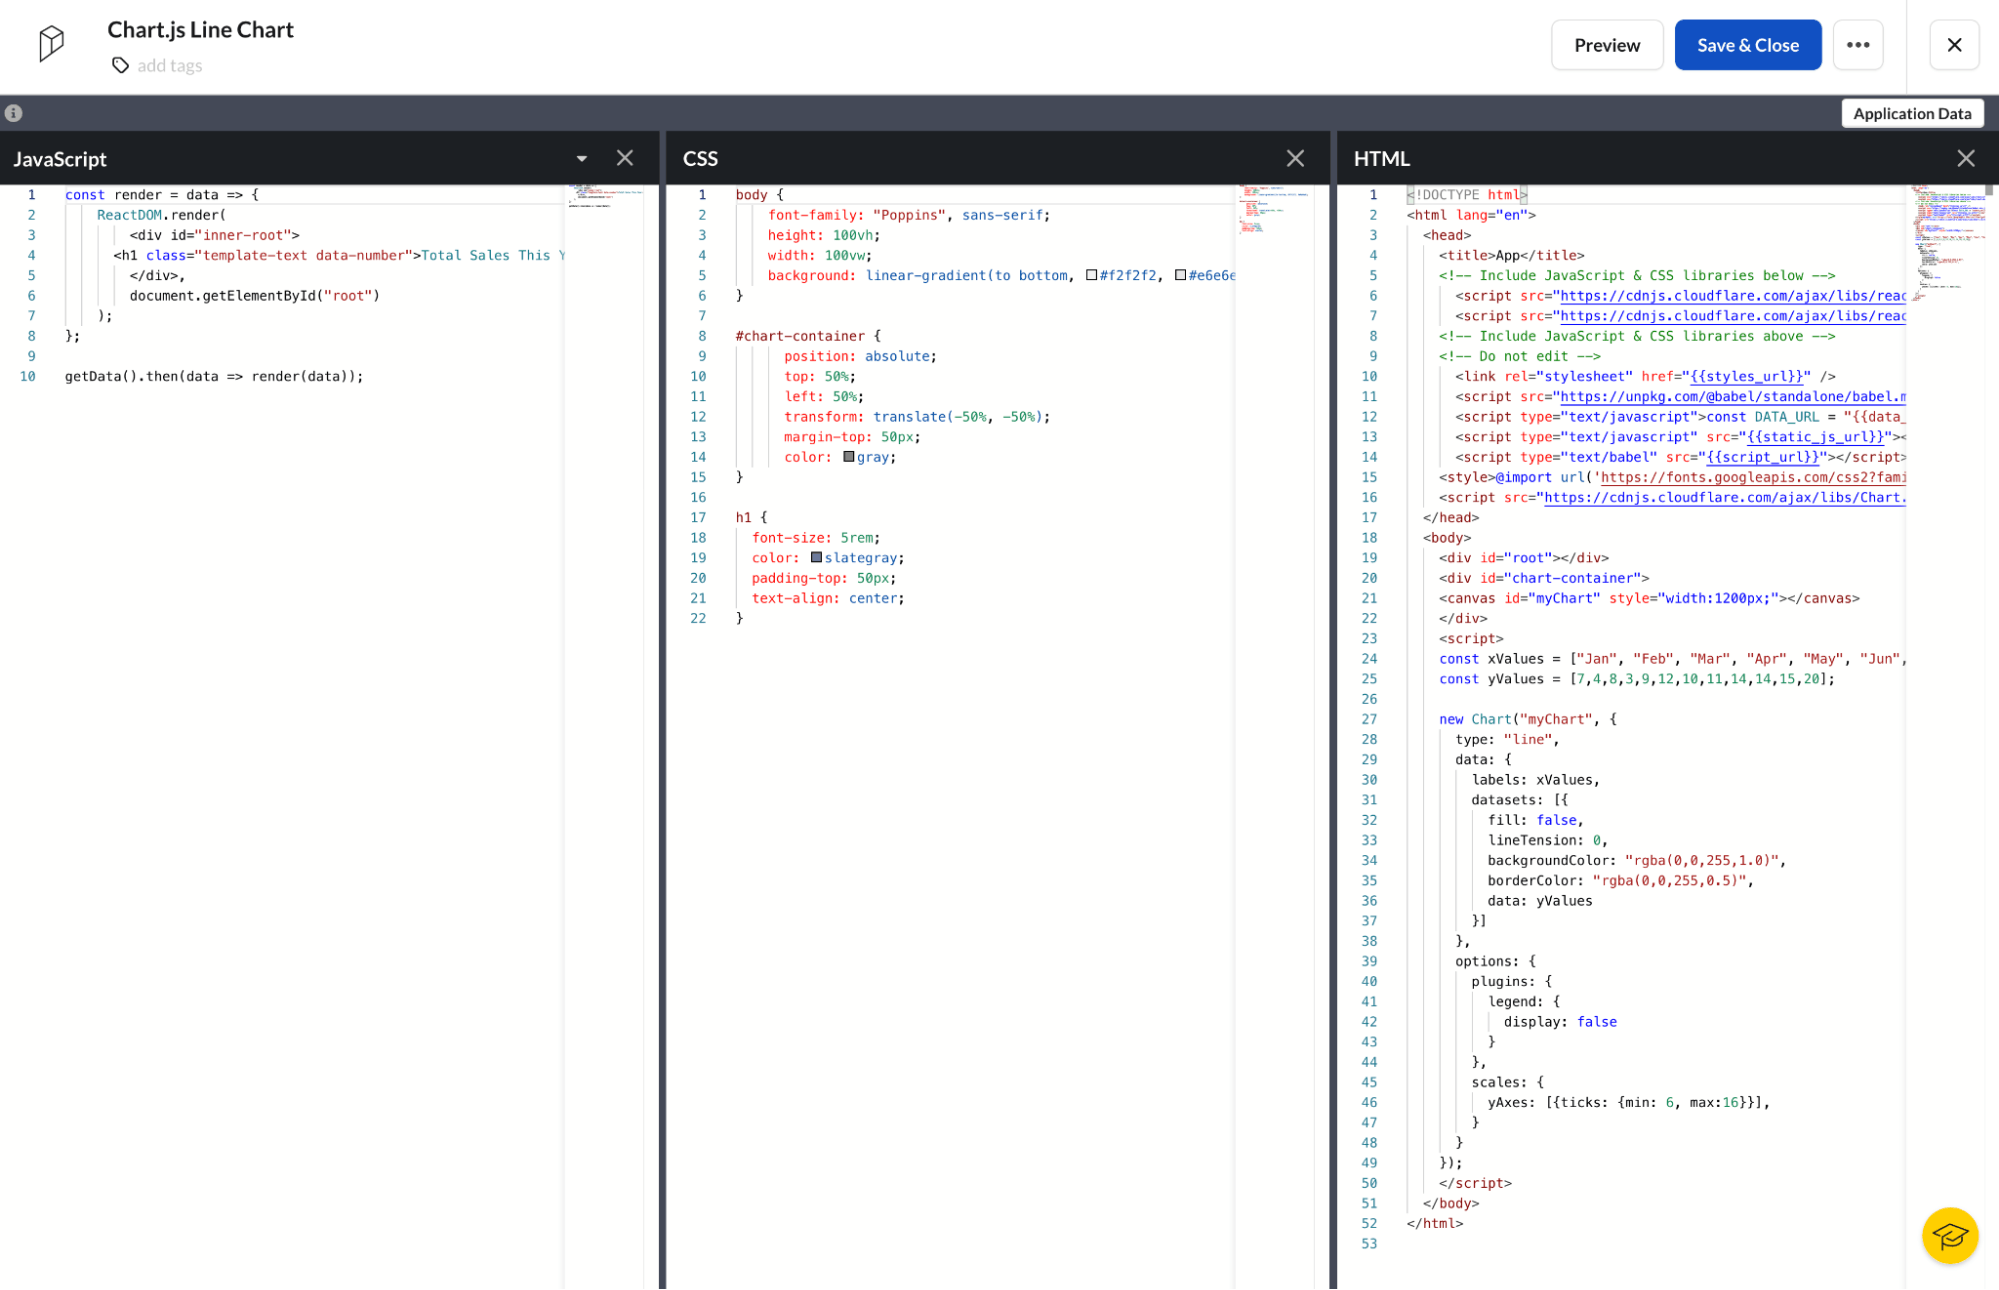The image size is (1999, 1290).
Task: Click the borderColor rgba value line
Action: [1621, 881]
